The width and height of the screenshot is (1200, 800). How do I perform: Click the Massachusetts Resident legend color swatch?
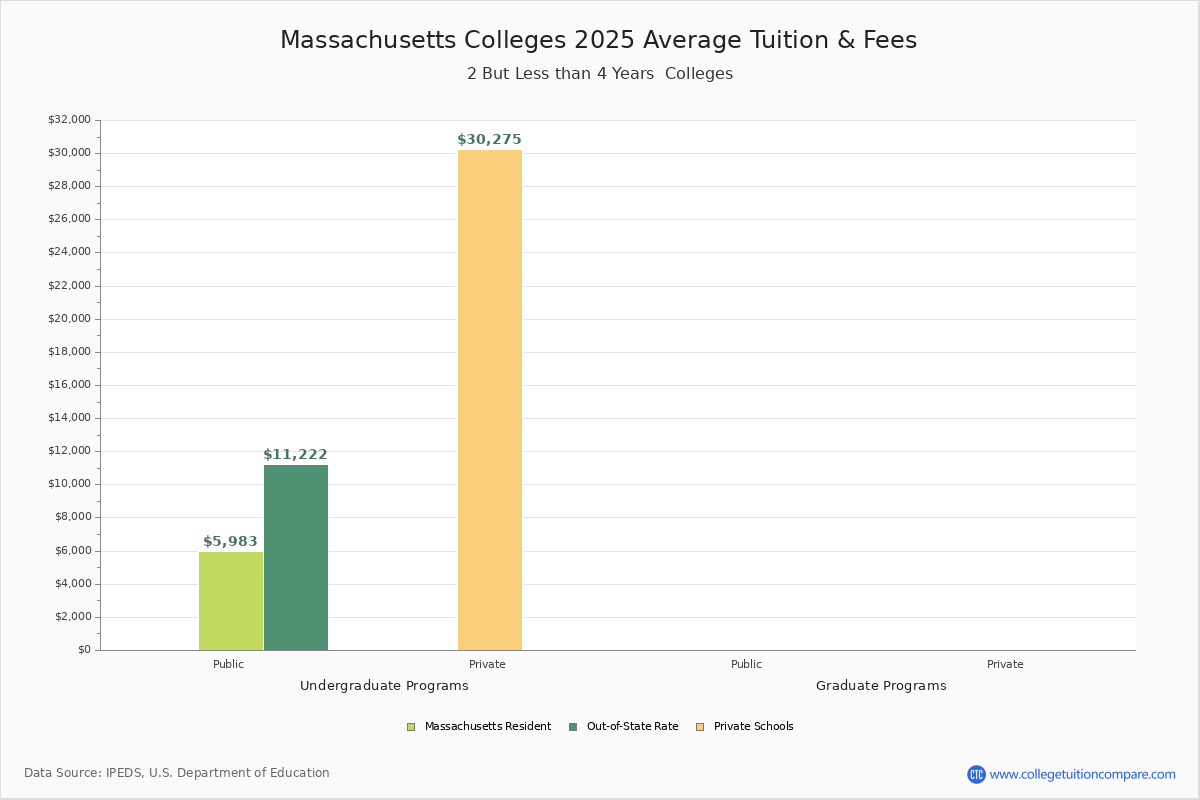pos(411,727)
